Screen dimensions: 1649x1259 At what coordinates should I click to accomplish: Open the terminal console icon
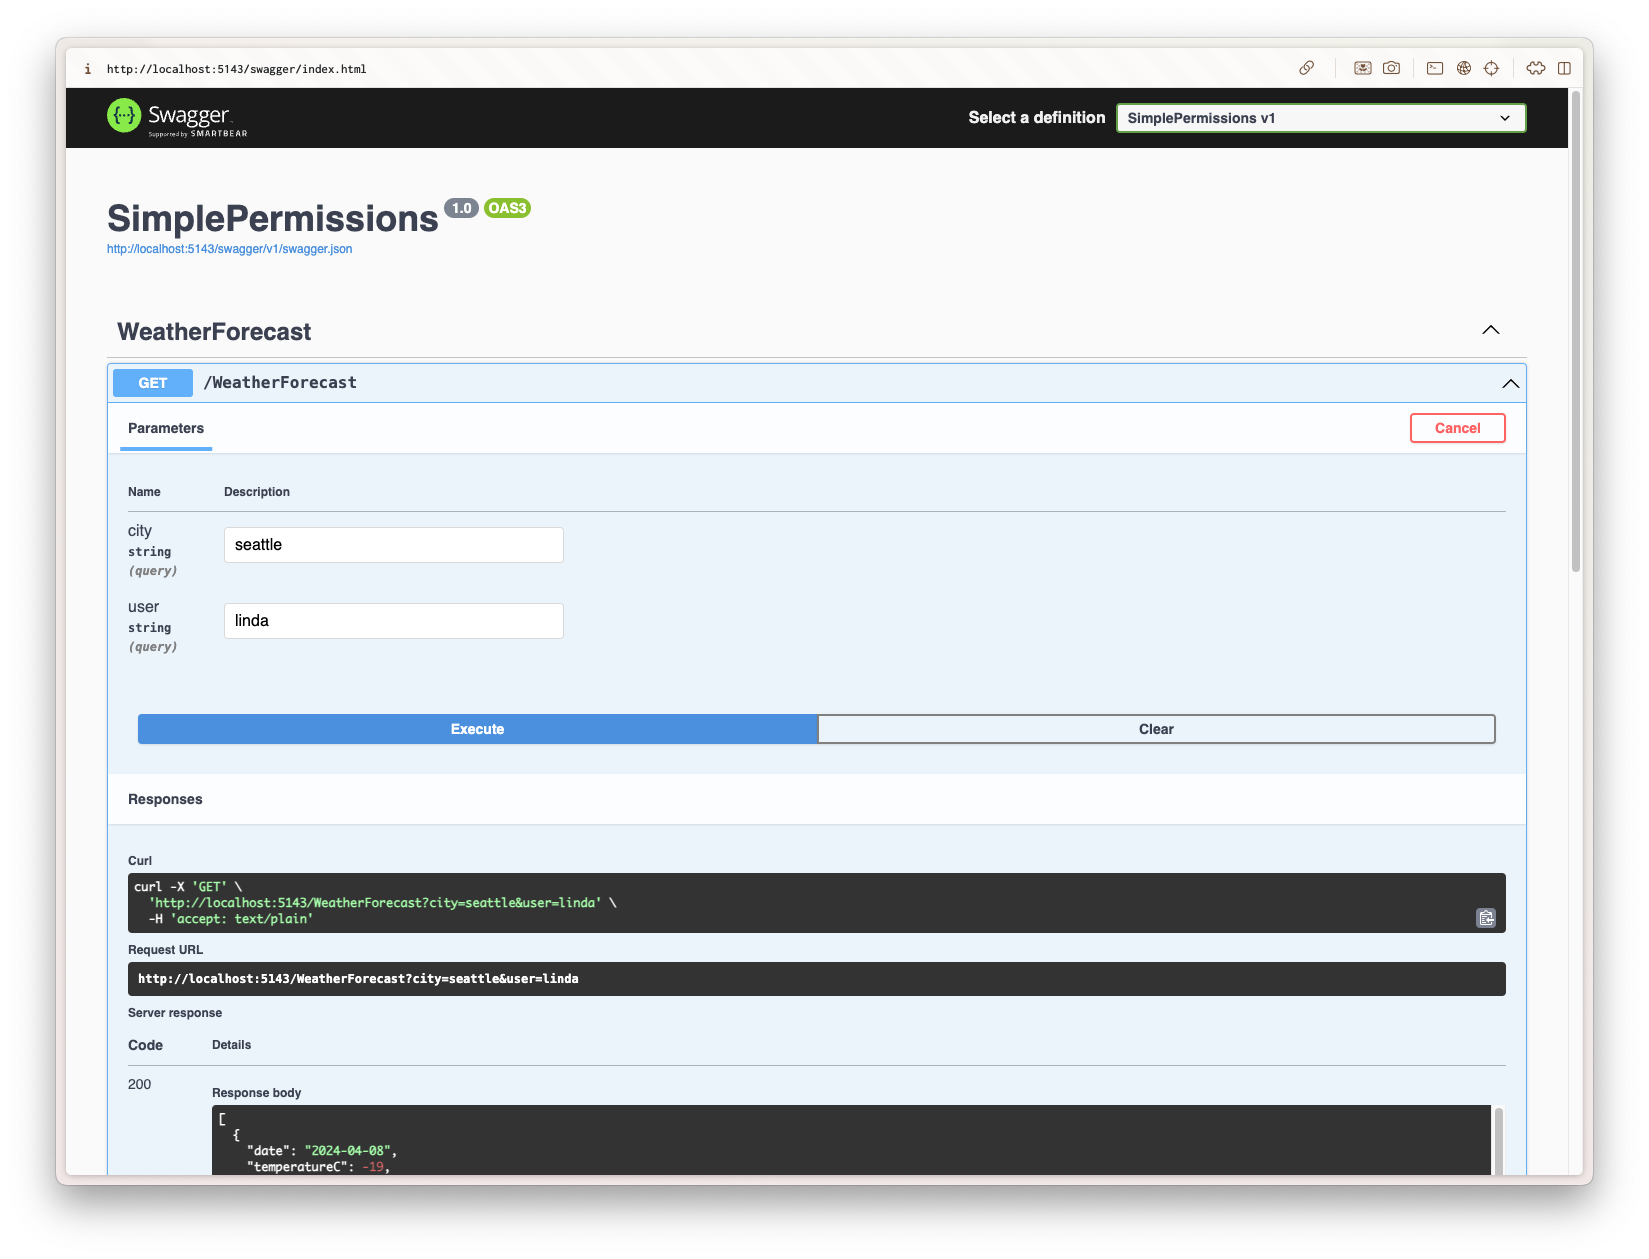click(x=1435, y=68)
